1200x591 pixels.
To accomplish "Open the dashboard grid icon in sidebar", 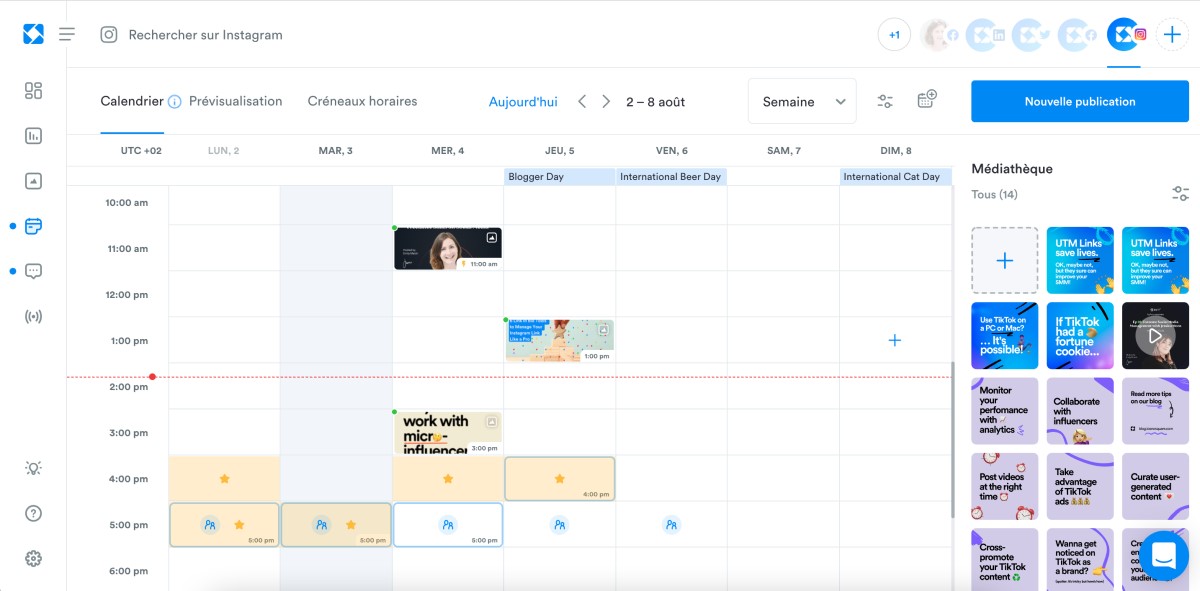I will click(33, 90).
